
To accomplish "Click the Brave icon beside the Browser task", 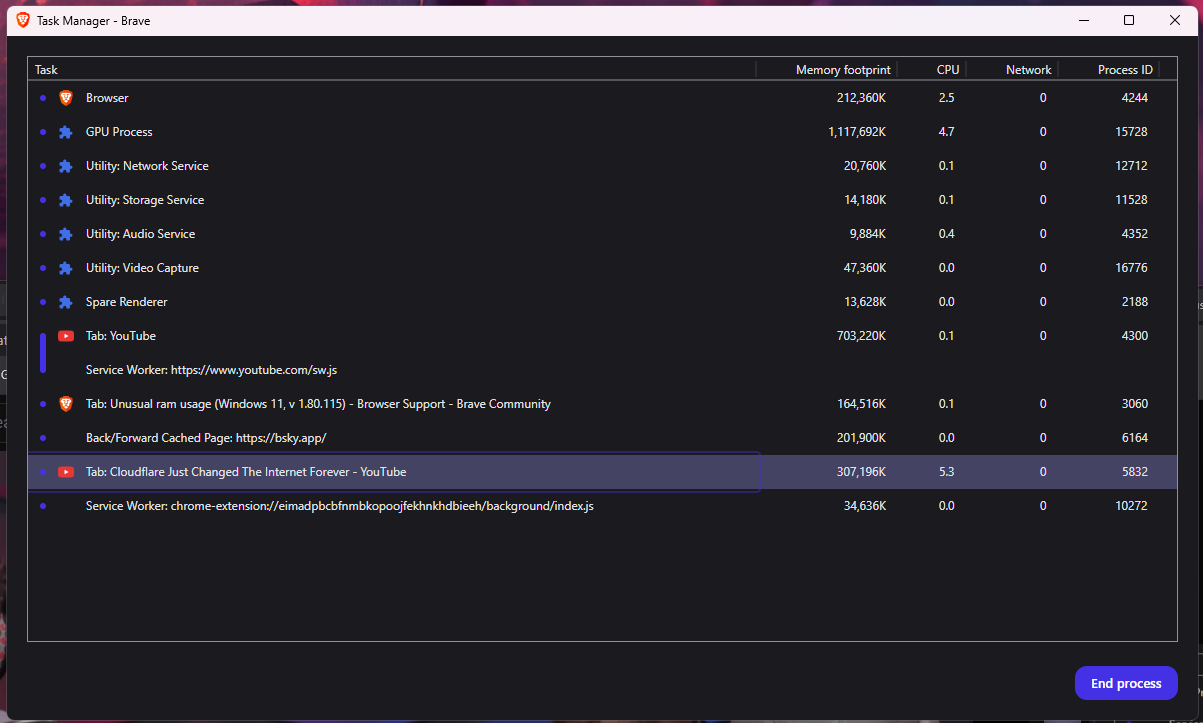I will [66, 98].
